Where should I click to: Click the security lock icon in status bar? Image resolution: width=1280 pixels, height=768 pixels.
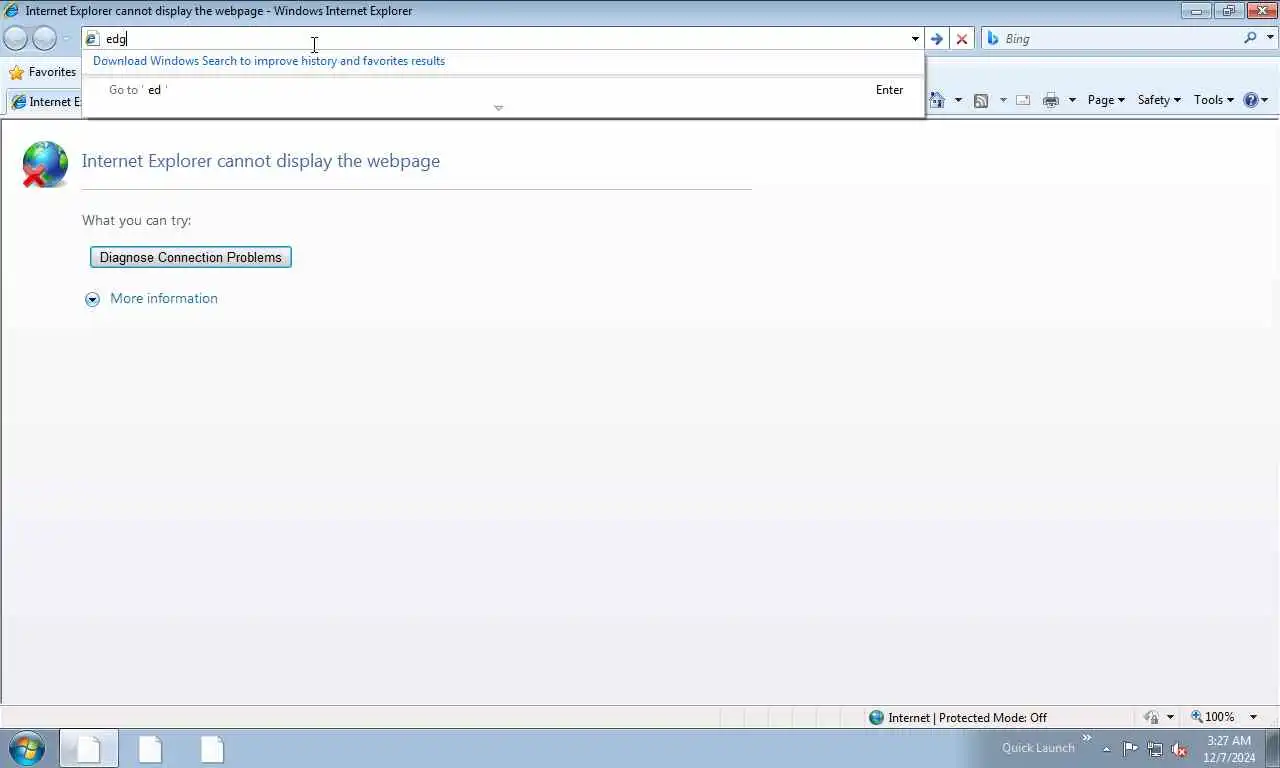pyautogui.click(x=1151, y=717)
